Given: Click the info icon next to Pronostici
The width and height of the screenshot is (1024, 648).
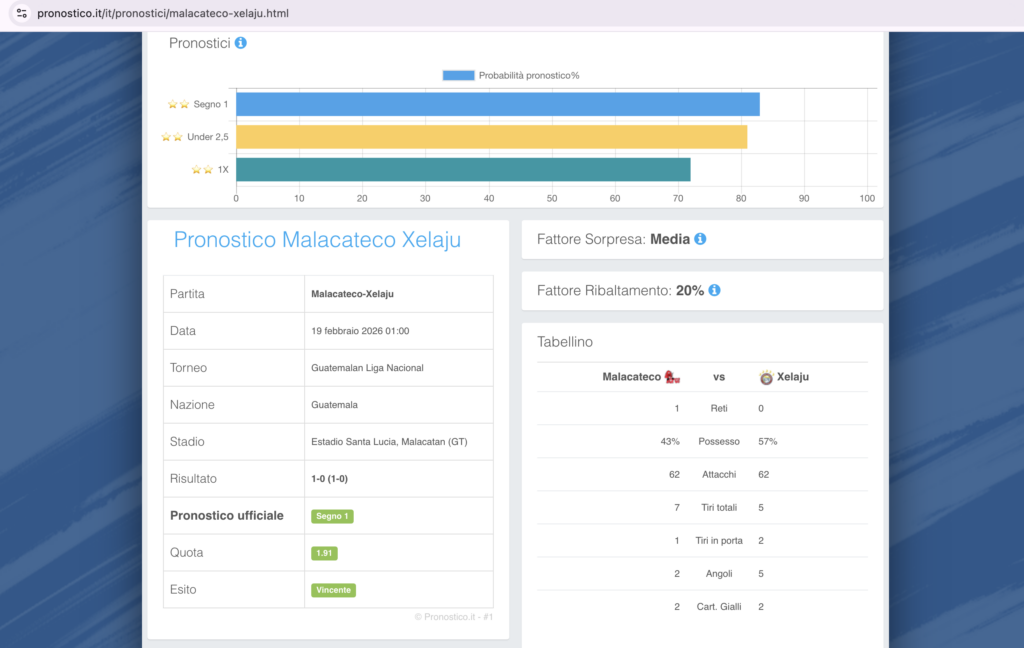Looking at the screenshot, I should click(241, 43).
